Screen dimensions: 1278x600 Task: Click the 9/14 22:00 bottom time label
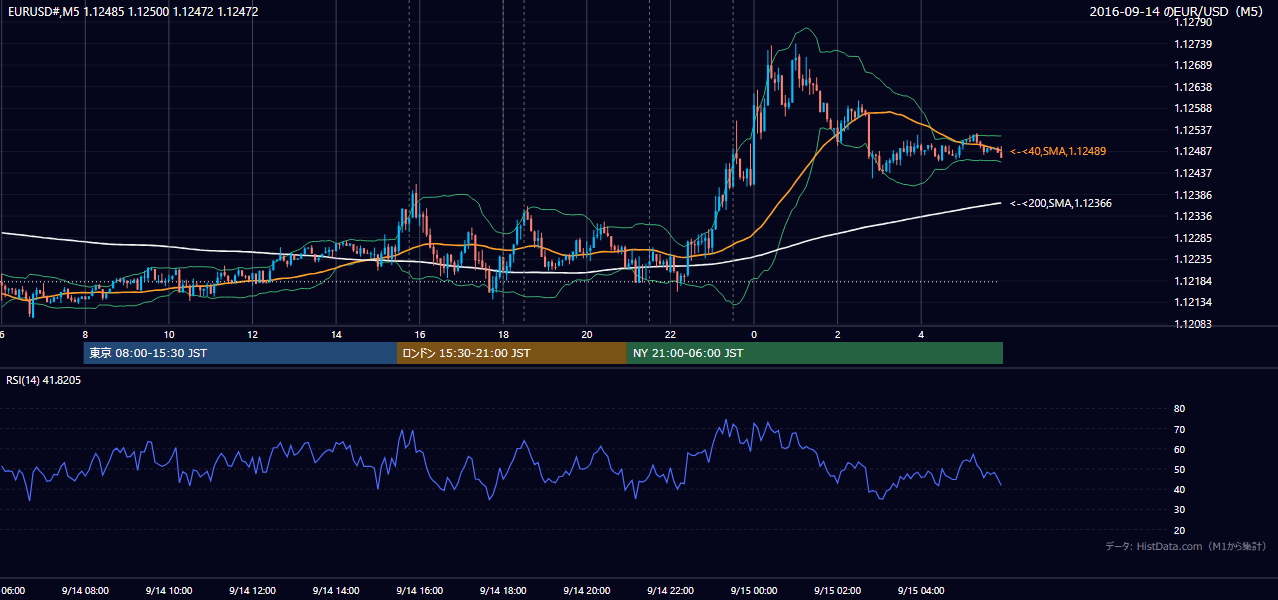(x=671, y=591)
